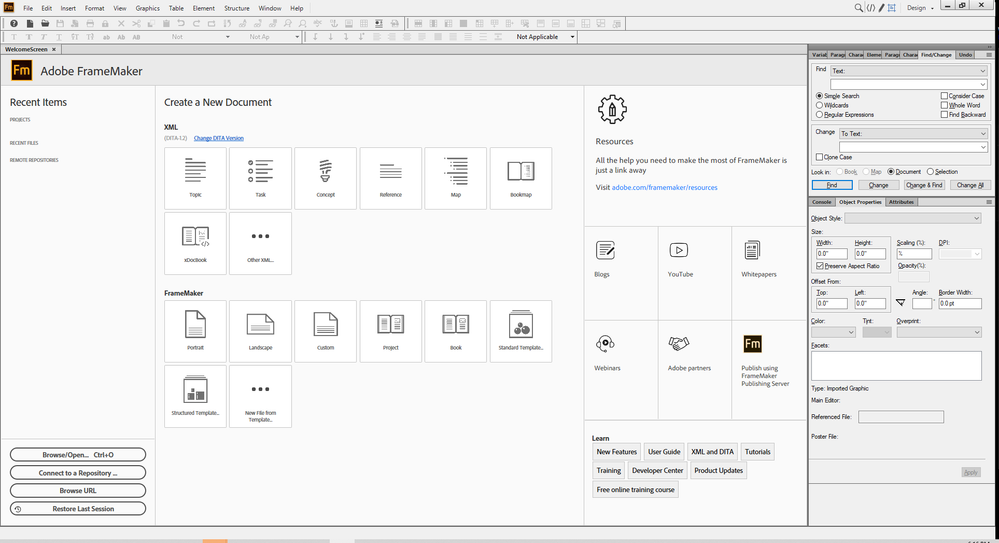Screen dimensions: 999x543
Task: Create a new Concept XML document
Action: (326, 178)
